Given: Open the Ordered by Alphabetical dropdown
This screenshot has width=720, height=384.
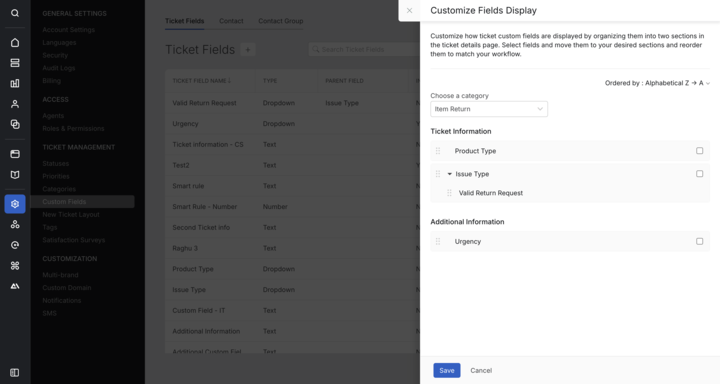Looking at the screenshot, I should 657,83.
